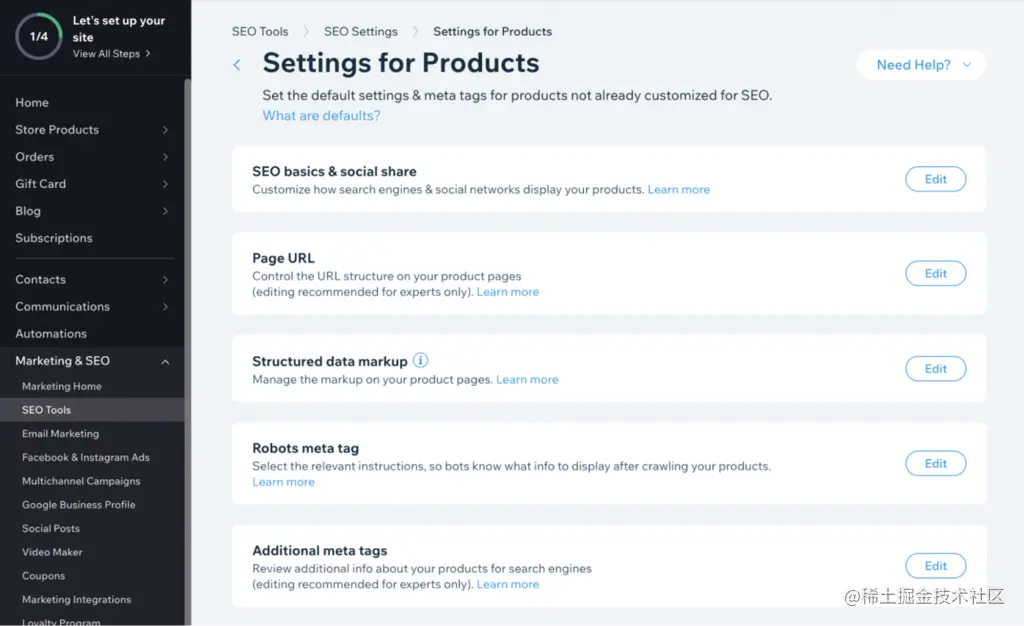Screen dimensions: 1024x626
Task: Edit SEO basics & social share settings
Action: (935, 179)
